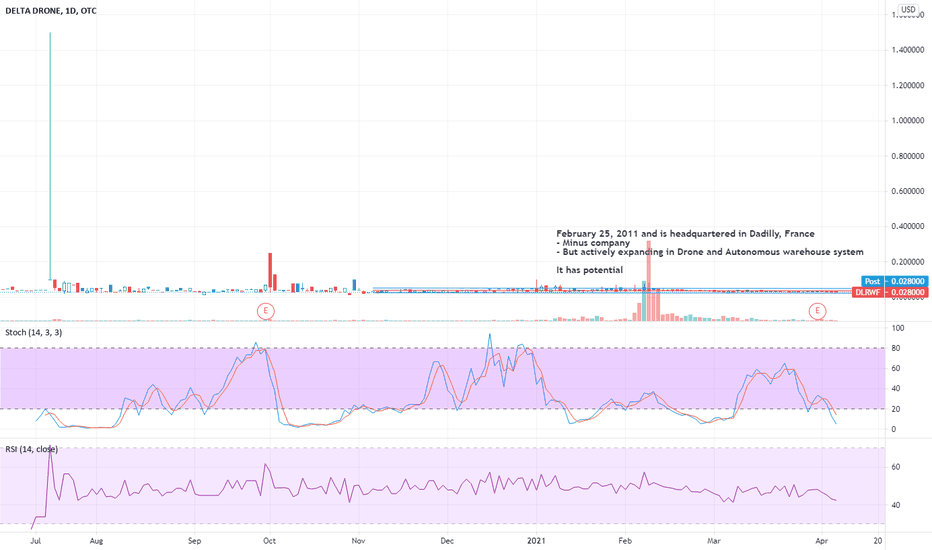Viewport: 932px width, 550px height.
Task: Click the 'It has potential' annotation text
Action: point(590,270)
